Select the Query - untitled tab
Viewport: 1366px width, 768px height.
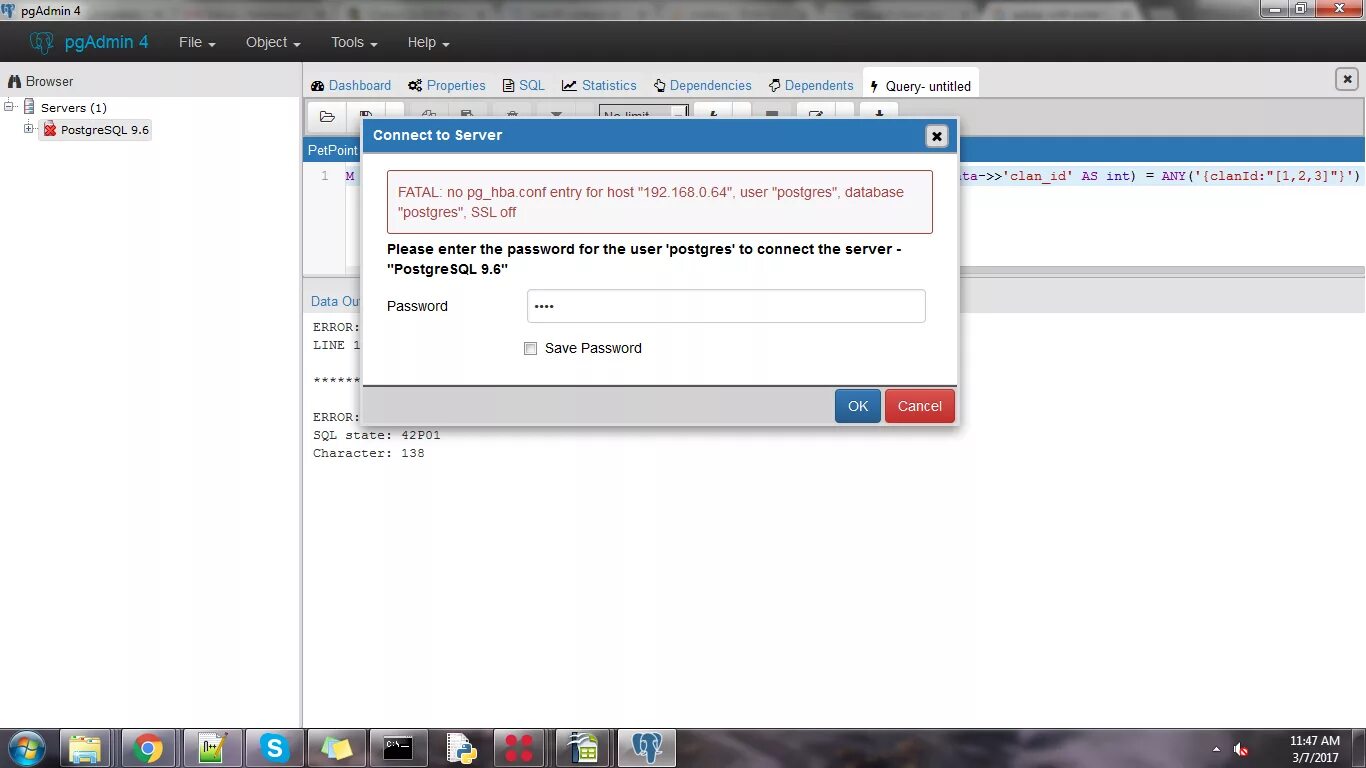(921, 85)
